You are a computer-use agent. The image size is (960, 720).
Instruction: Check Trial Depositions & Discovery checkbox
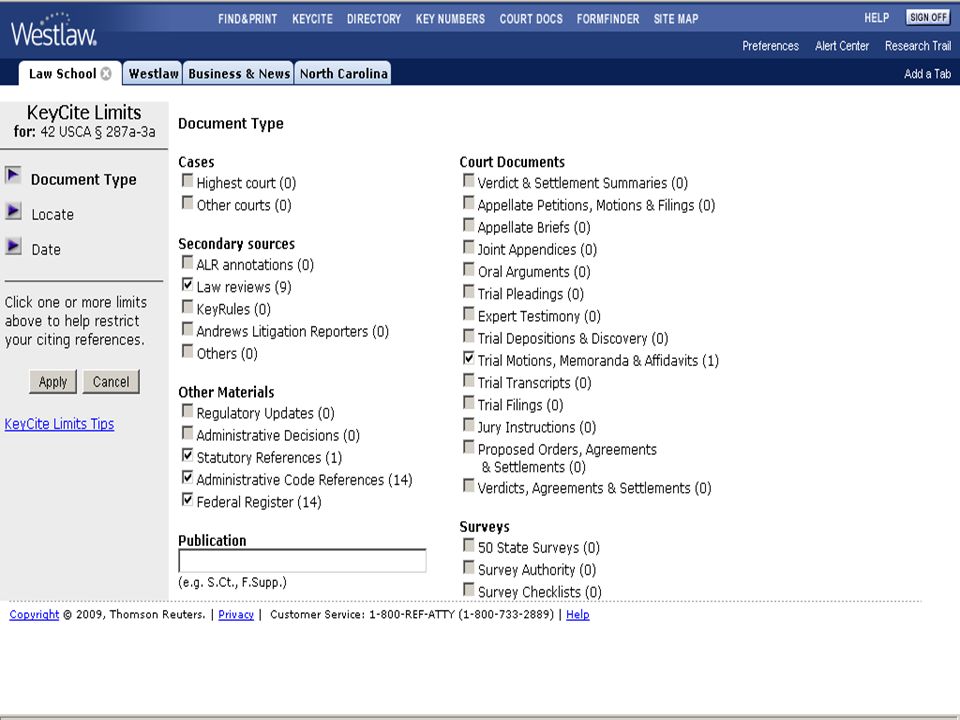click(x=468, y=336)
